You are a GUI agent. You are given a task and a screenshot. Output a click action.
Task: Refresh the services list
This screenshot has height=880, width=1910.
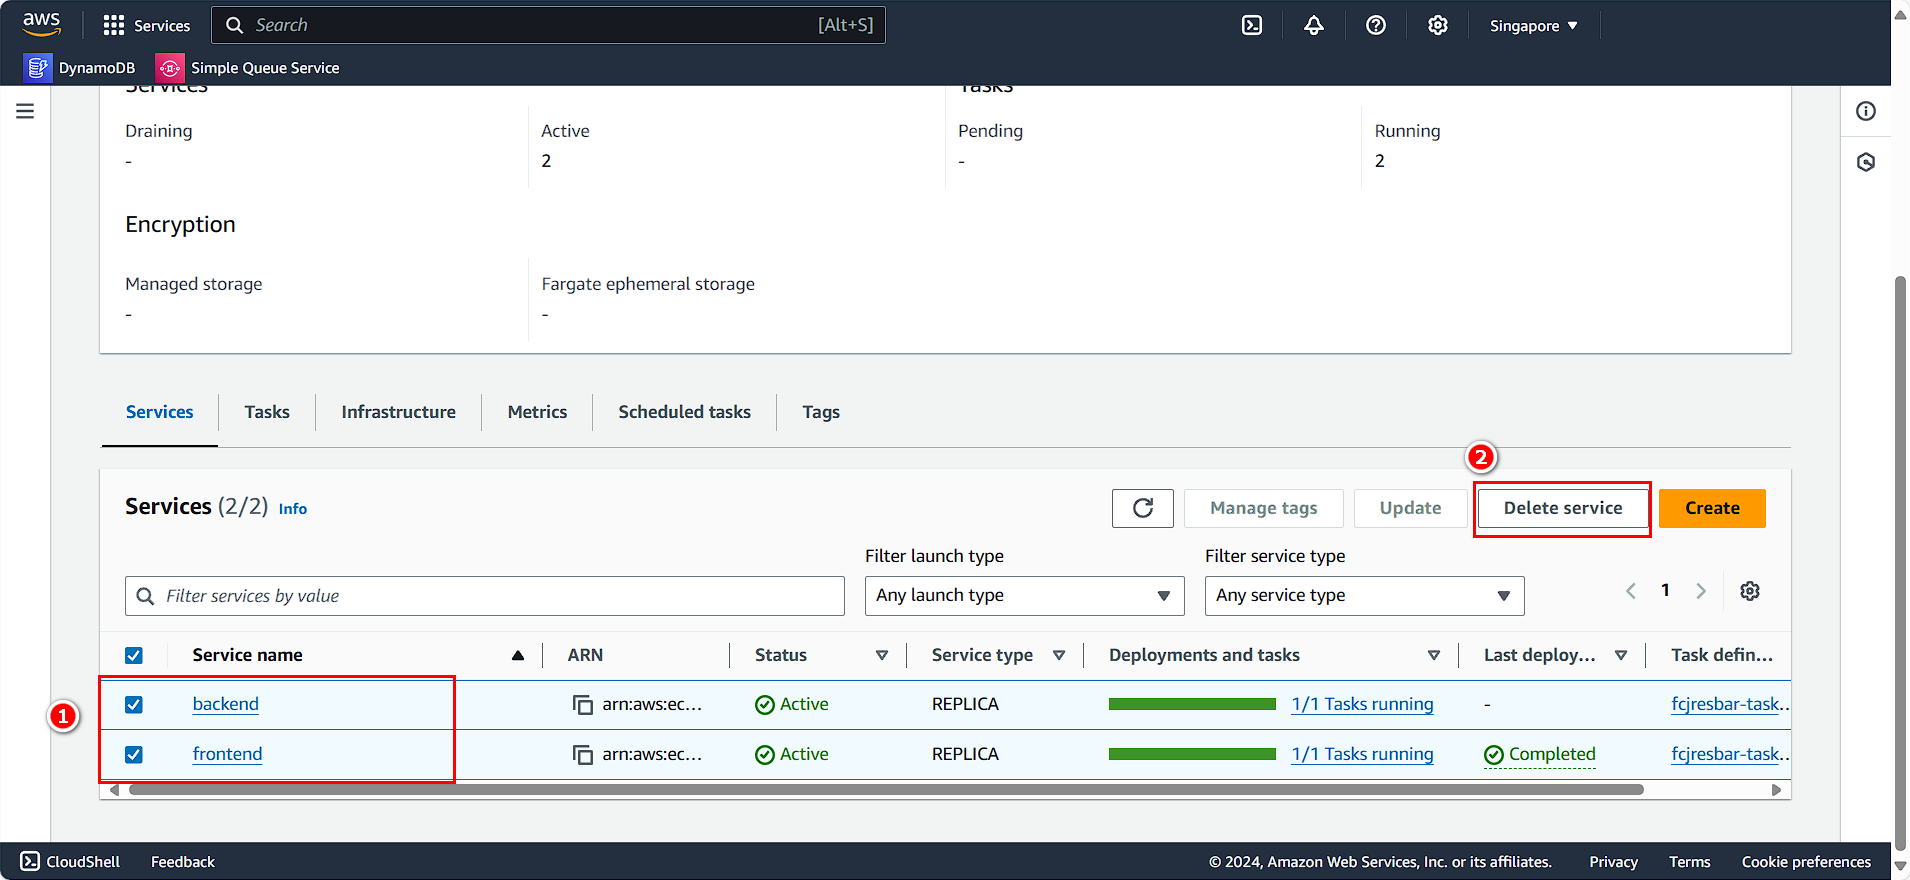[x=1143, y=508]
